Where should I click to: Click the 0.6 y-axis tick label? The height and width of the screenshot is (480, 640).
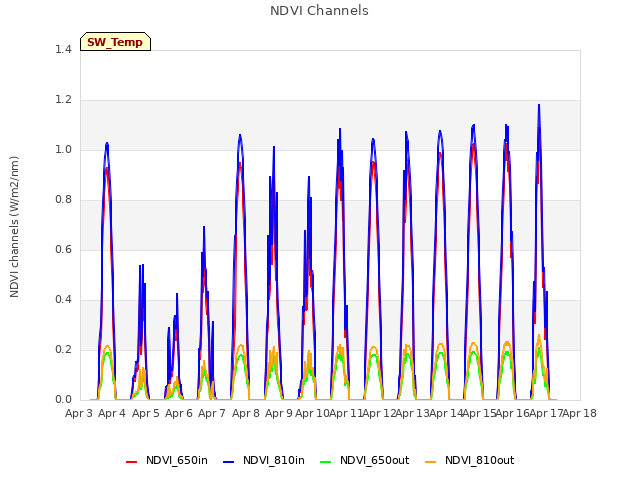63,249
